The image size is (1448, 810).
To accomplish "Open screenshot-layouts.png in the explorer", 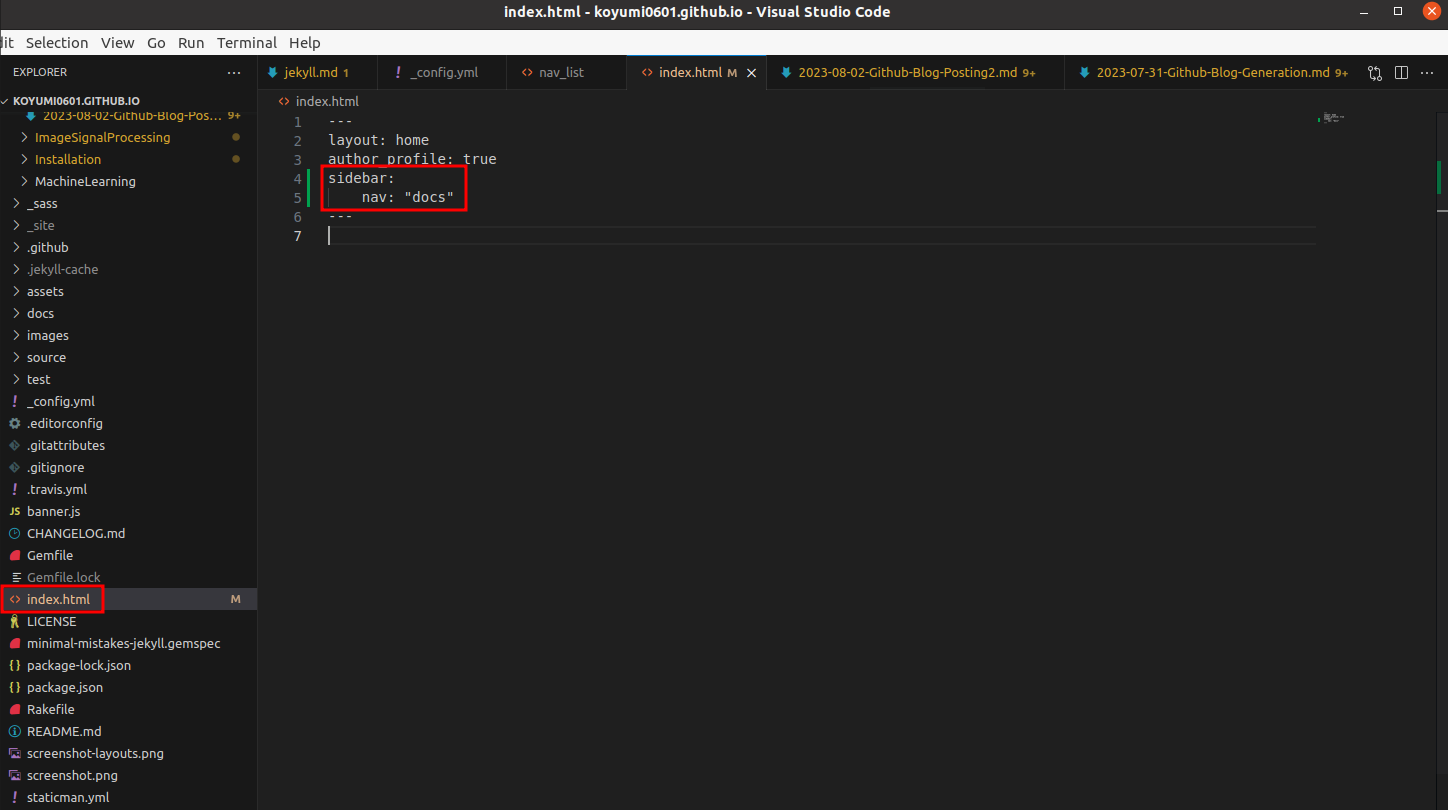I will tap(128, 753).
